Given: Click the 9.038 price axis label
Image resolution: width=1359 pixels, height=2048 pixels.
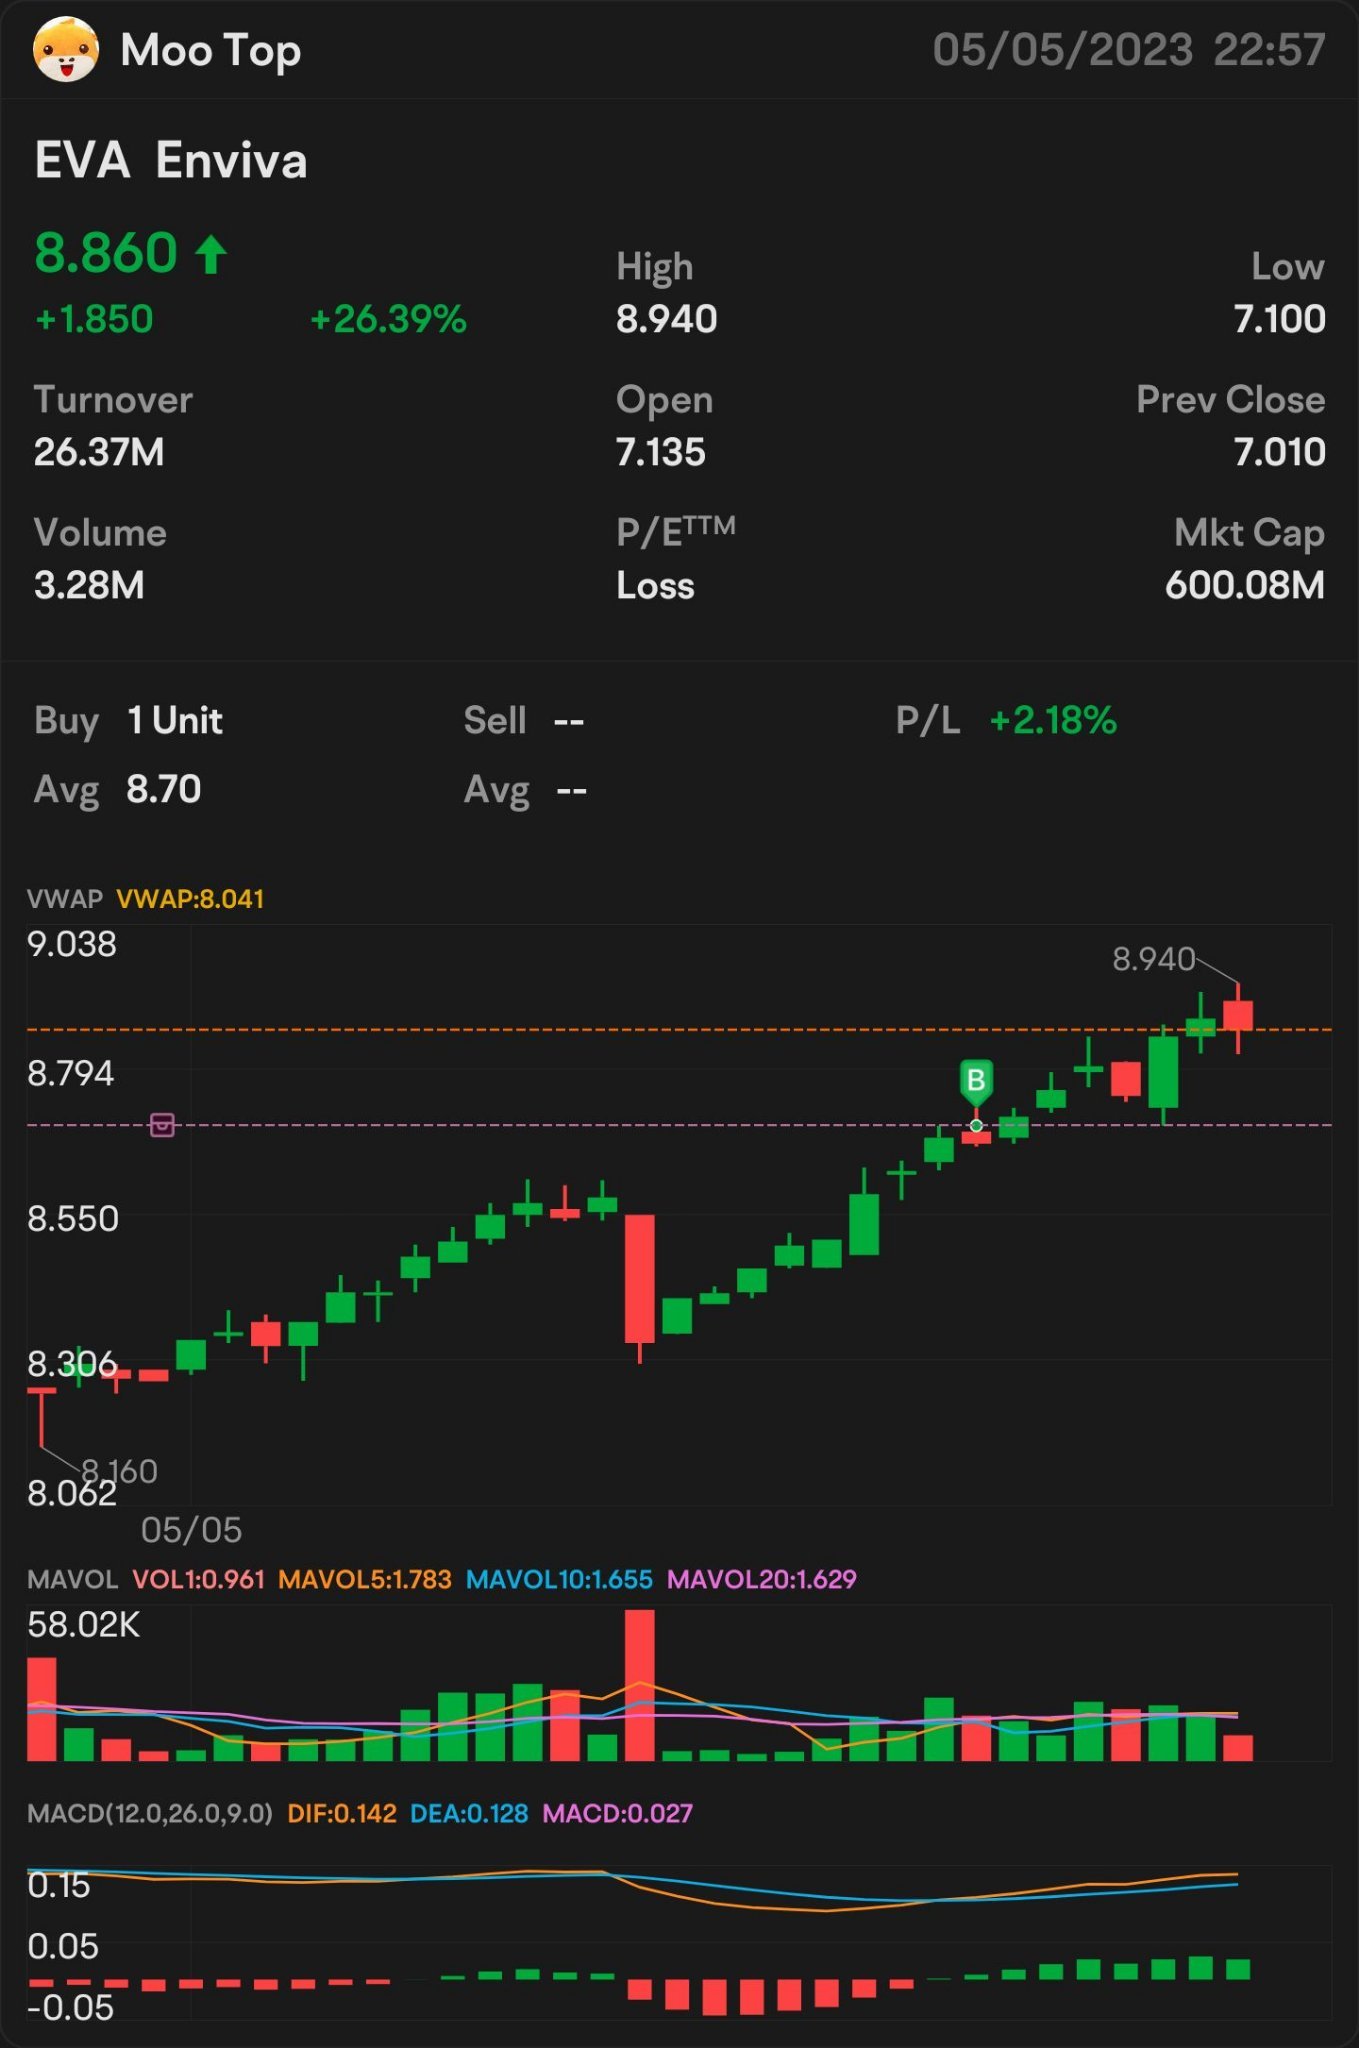Looking at the screenshot, I should (x=72, y=944).
